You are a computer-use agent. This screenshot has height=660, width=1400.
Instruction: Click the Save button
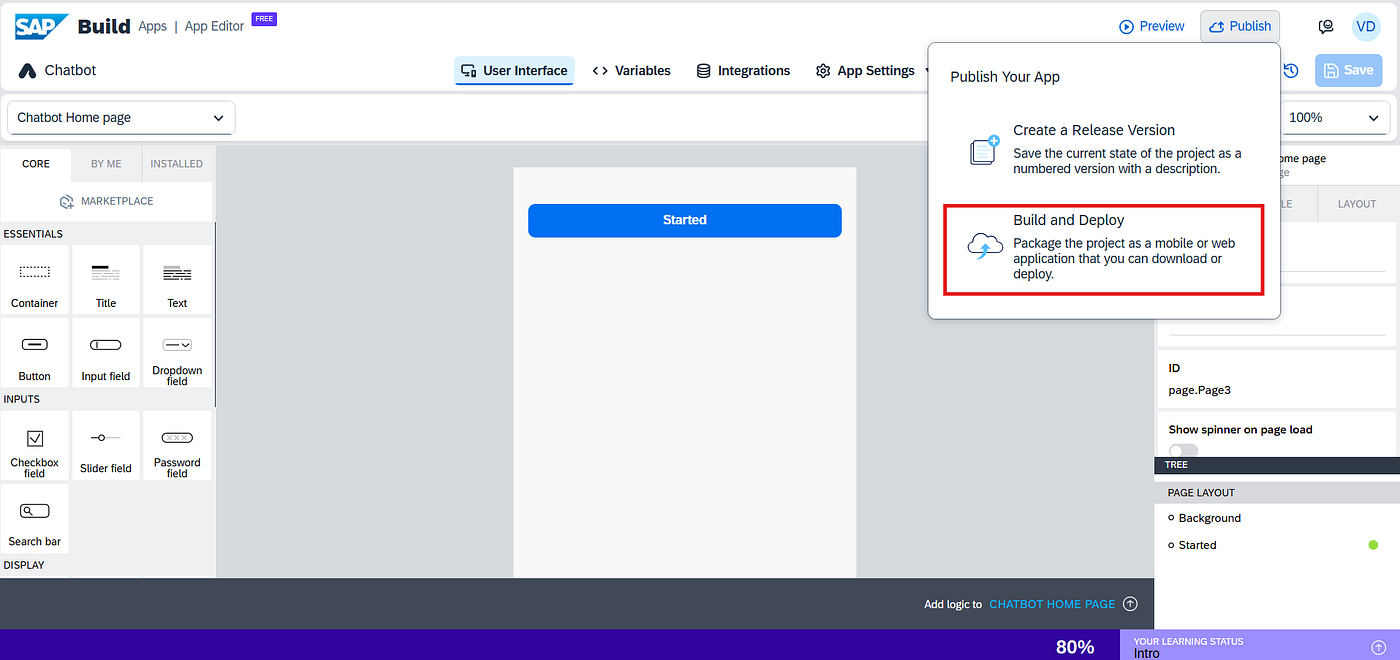(x=1348, y=70)
